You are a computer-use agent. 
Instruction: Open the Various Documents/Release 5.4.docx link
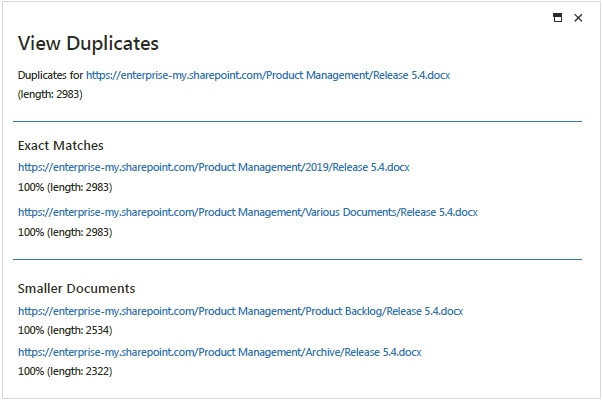point(247,212)
